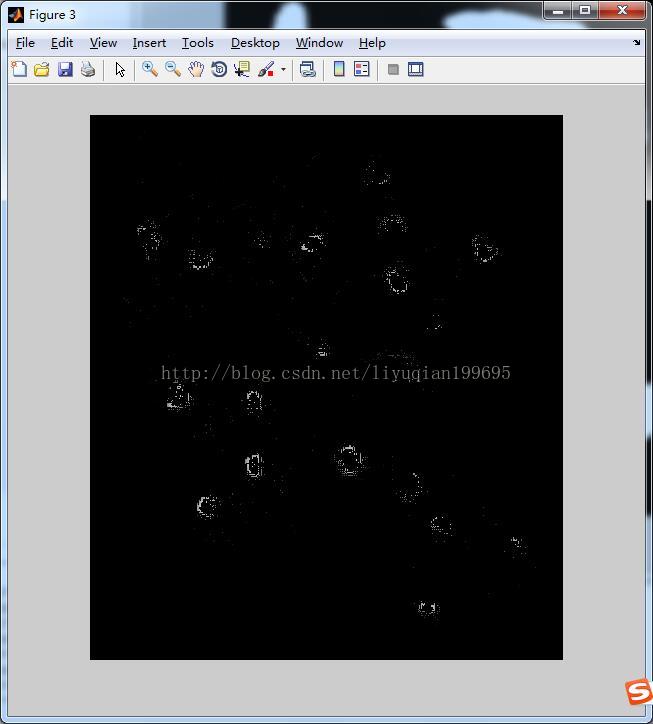Print the figure using the printer icon
The height and width of the screenshot is (724, 653).
click(x=88, y=69)
